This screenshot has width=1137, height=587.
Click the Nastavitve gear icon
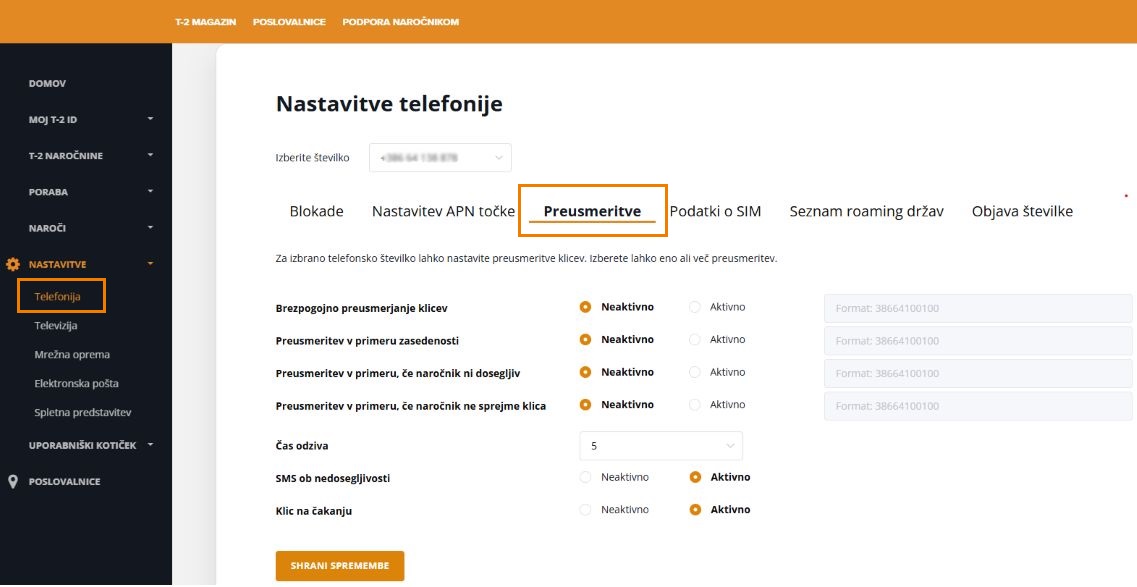pyautogui.click(x=13, y=264)
